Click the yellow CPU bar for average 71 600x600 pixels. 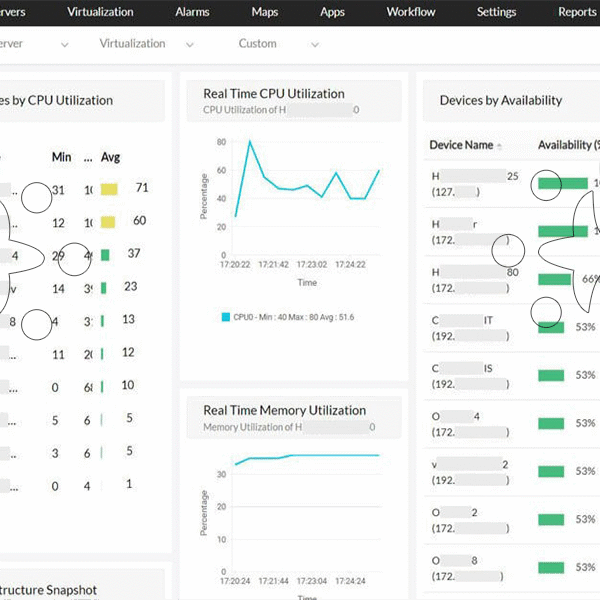(x=109, y=188)
